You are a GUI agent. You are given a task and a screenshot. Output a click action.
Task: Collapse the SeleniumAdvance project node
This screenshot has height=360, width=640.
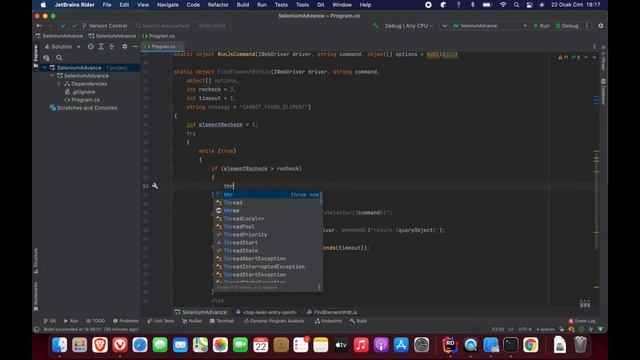tap(52, 76)
